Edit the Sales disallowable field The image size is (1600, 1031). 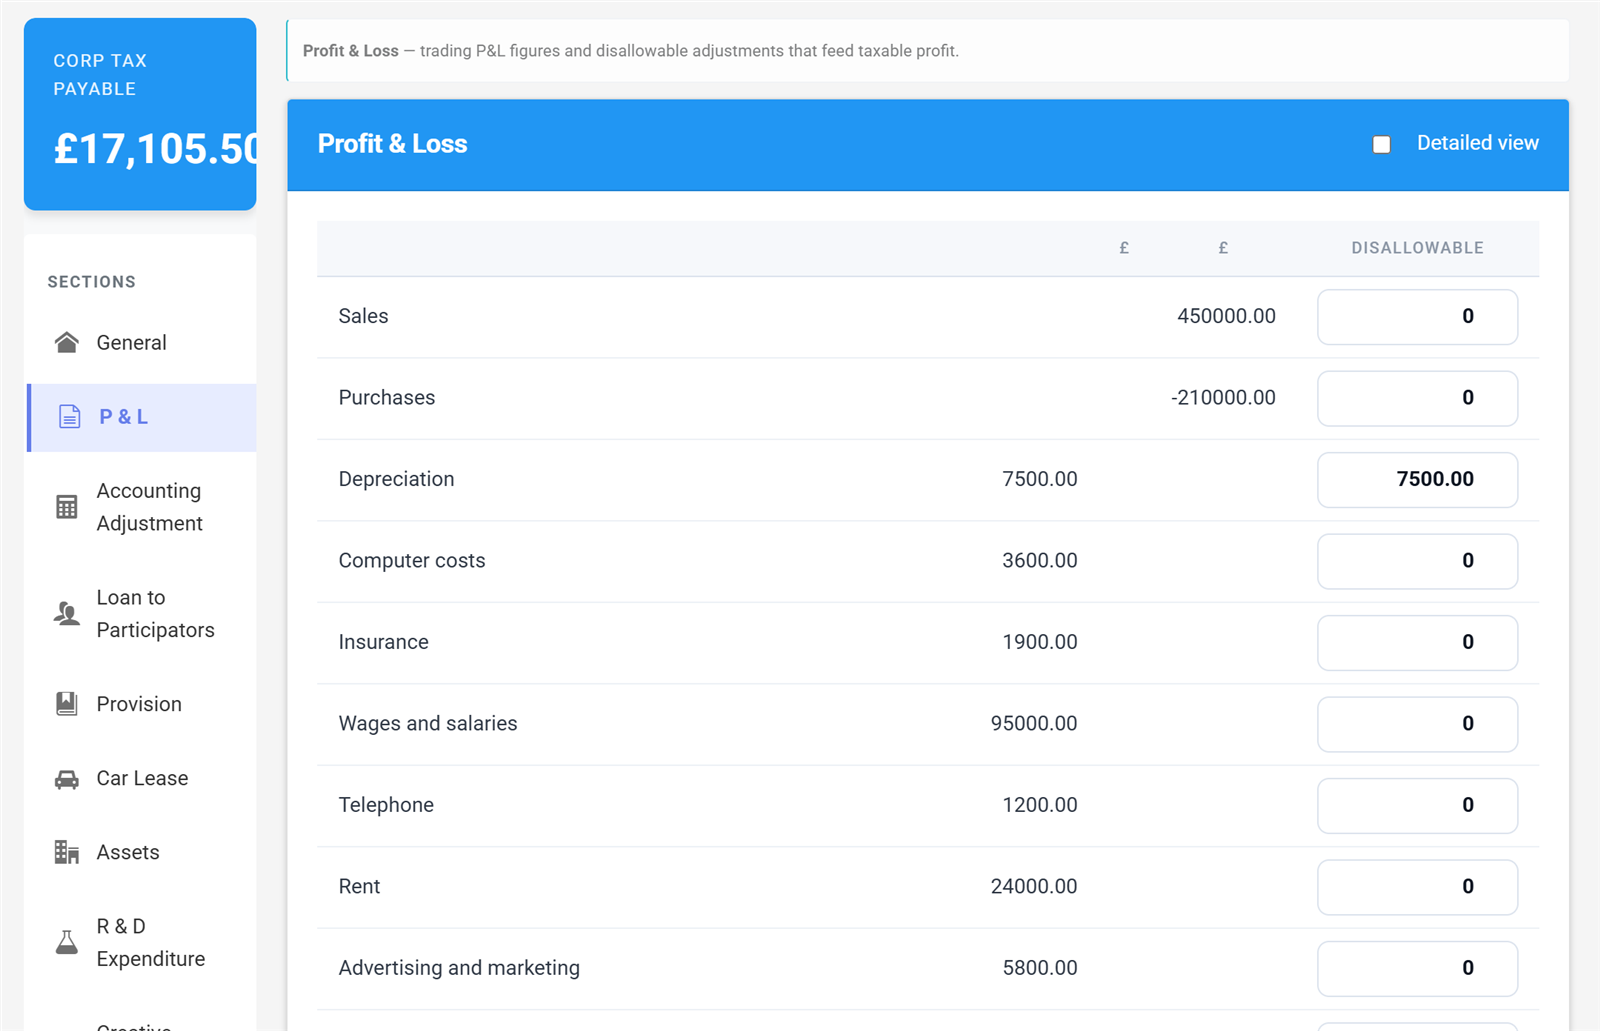coord(1417,317)
